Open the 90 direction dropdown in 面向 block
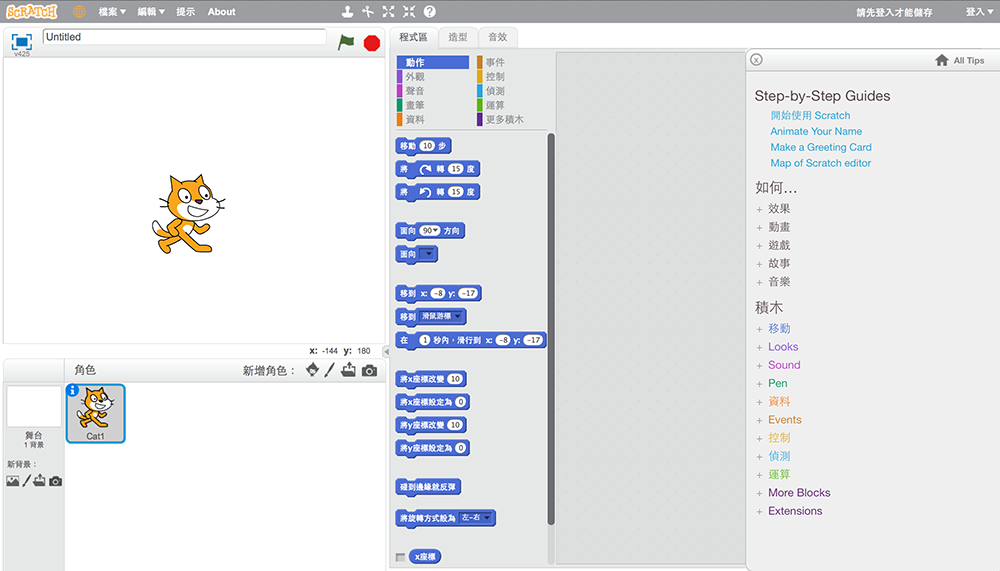Screen dimensions: 1000x571 point(430,230)
